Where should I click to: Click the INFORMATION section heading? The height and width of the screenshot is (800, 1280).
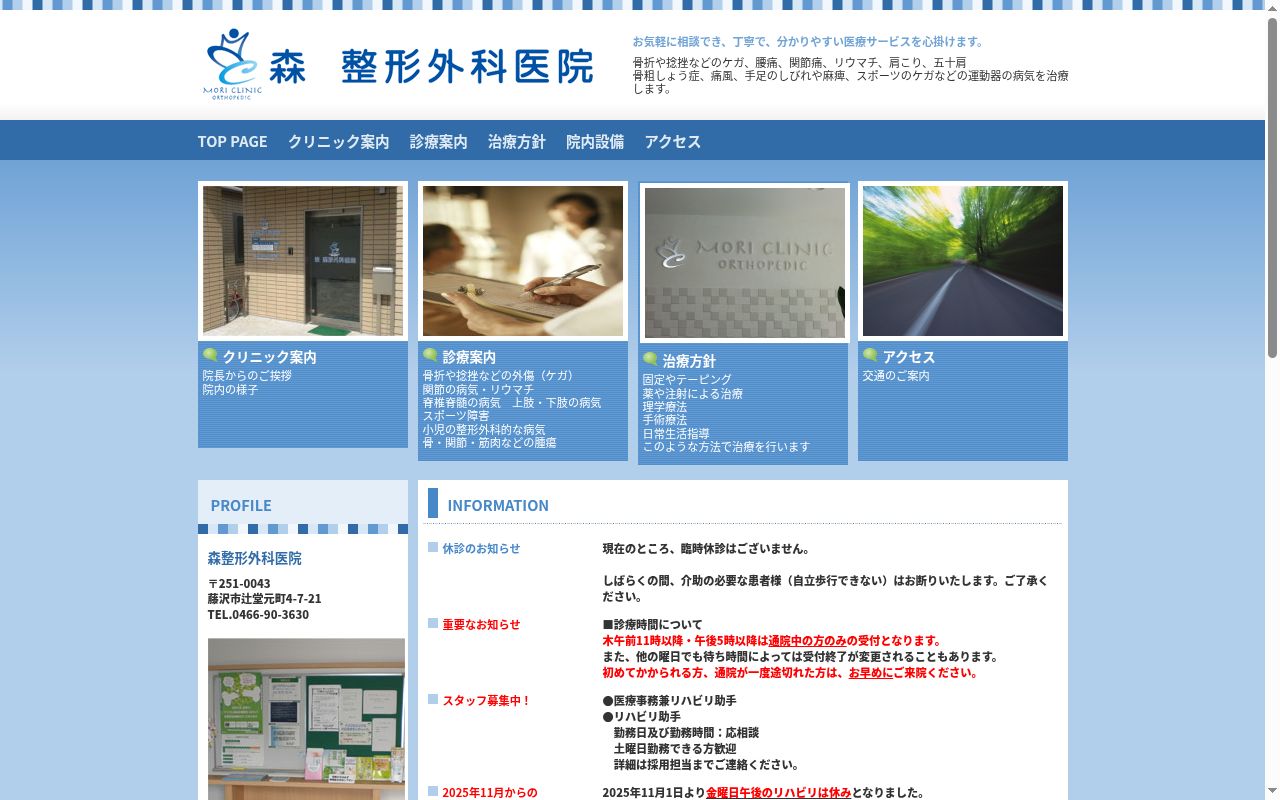pos(498,506)
